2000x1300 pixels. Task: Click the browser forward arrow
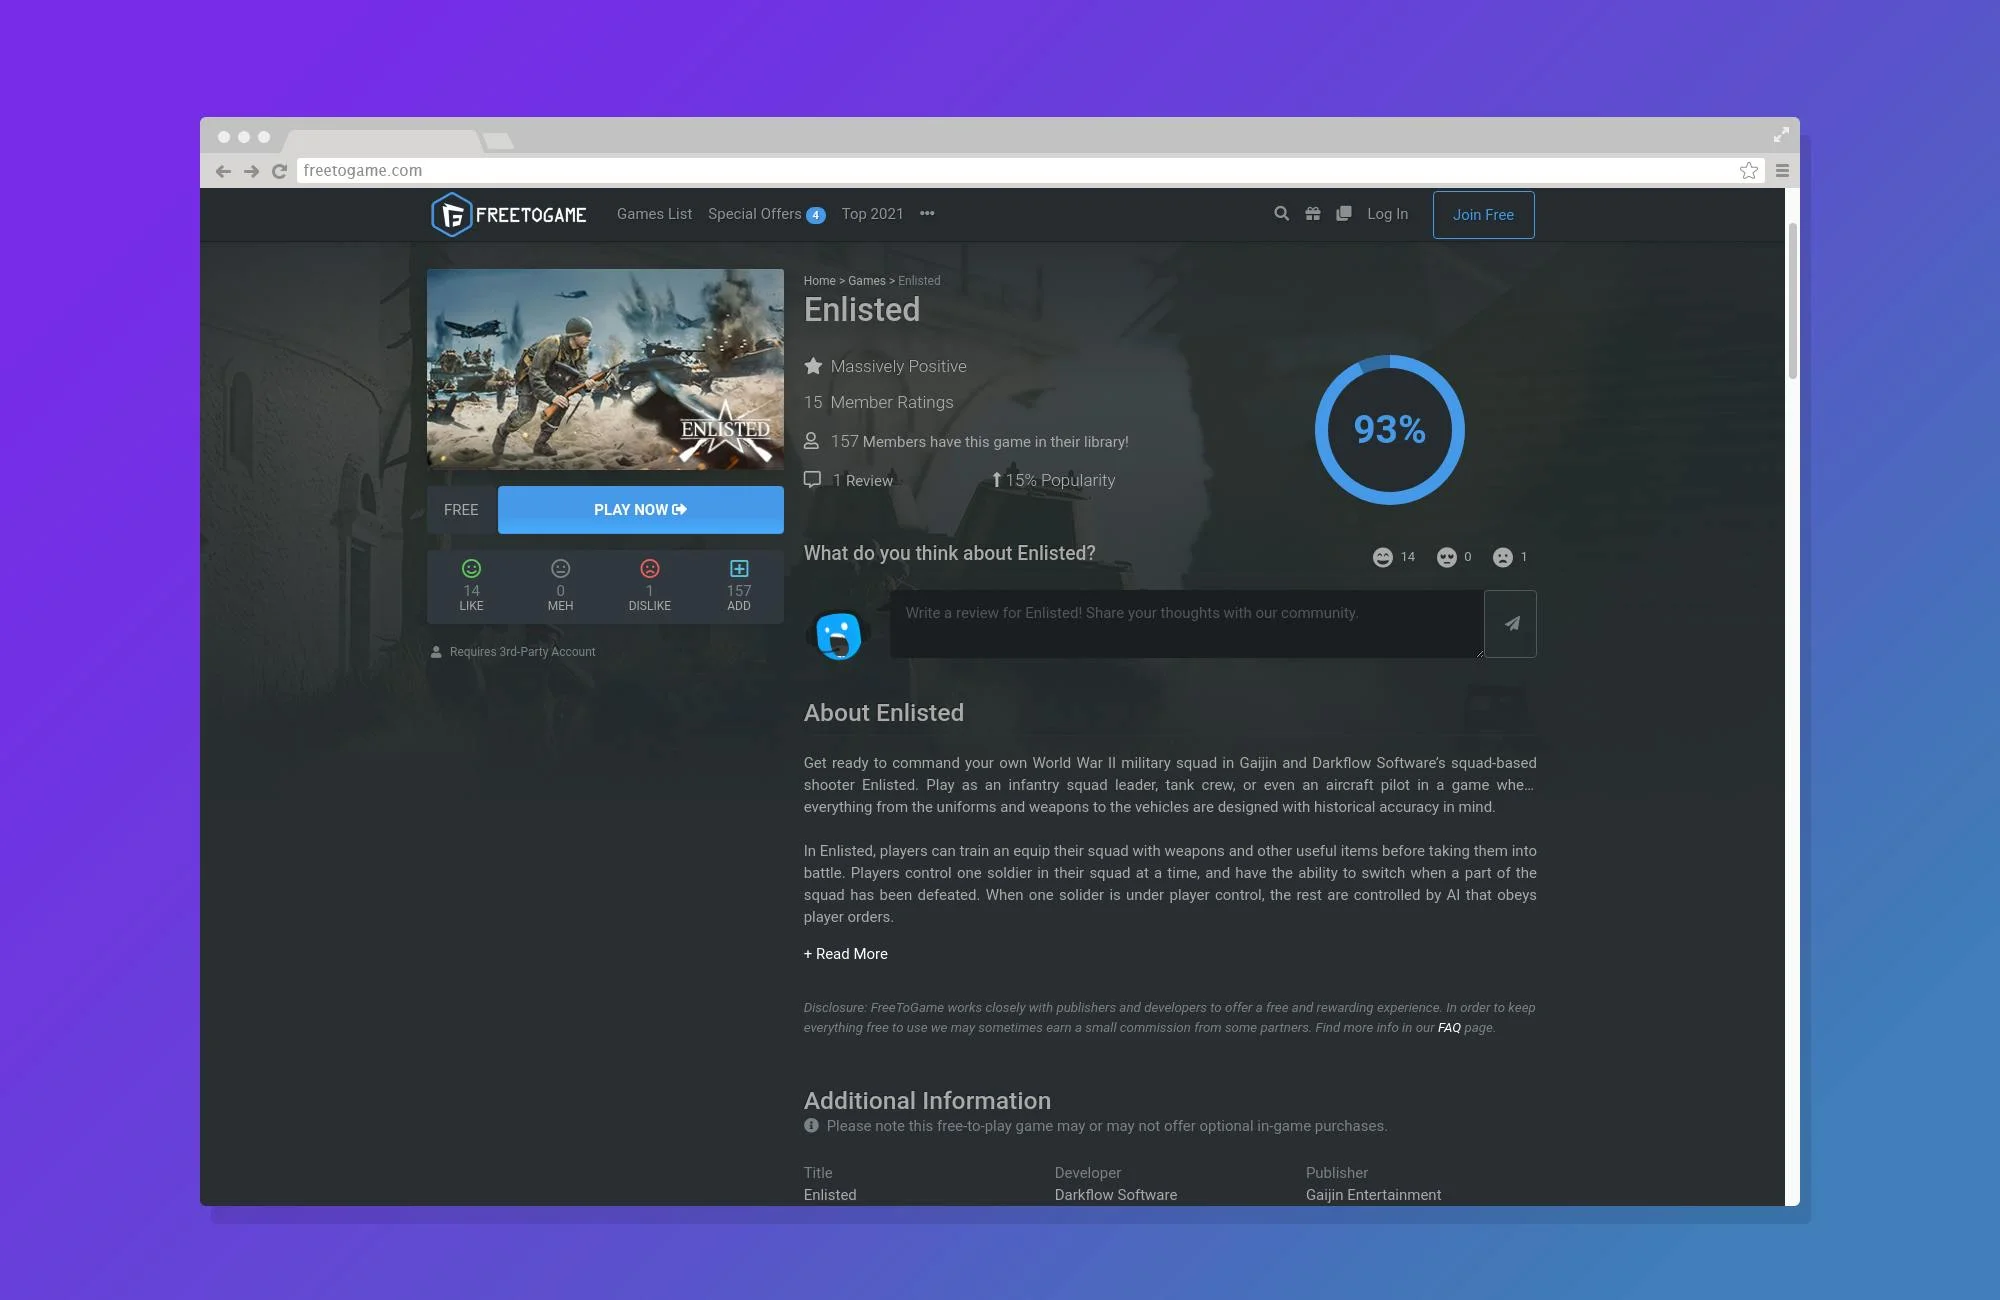point(251,171)
